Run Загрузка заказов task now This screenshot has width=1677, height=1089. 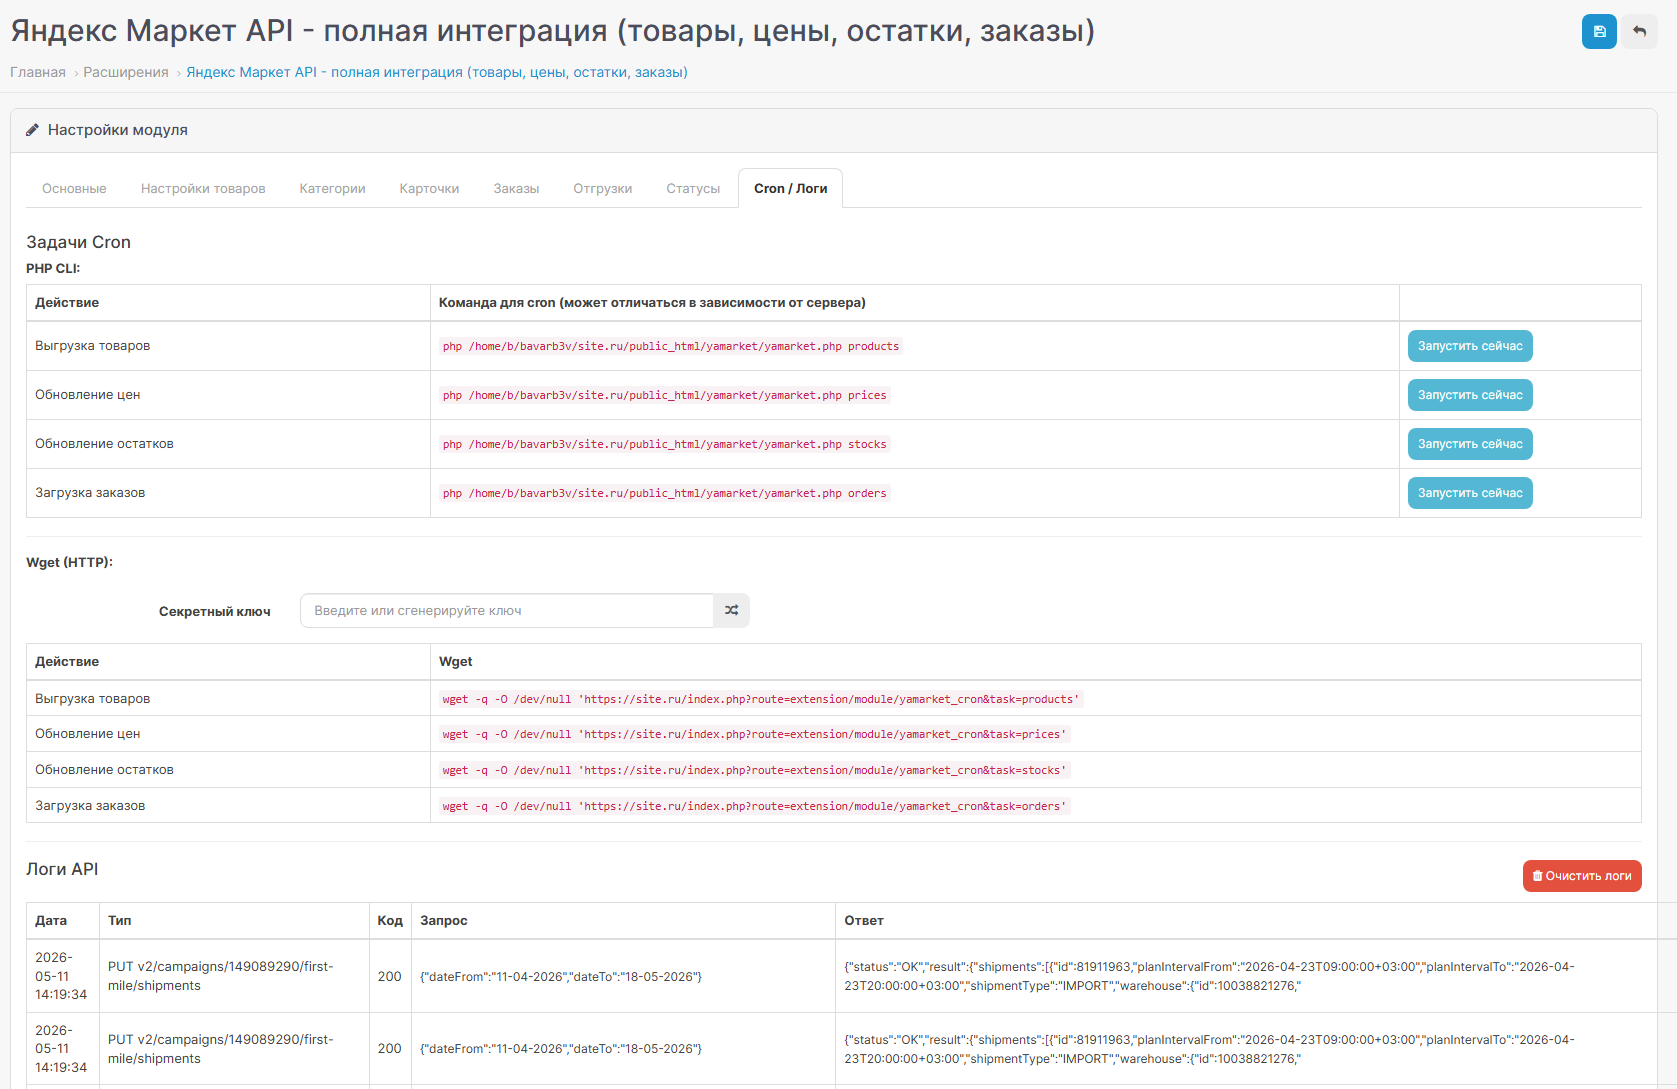click(1470, 493)
